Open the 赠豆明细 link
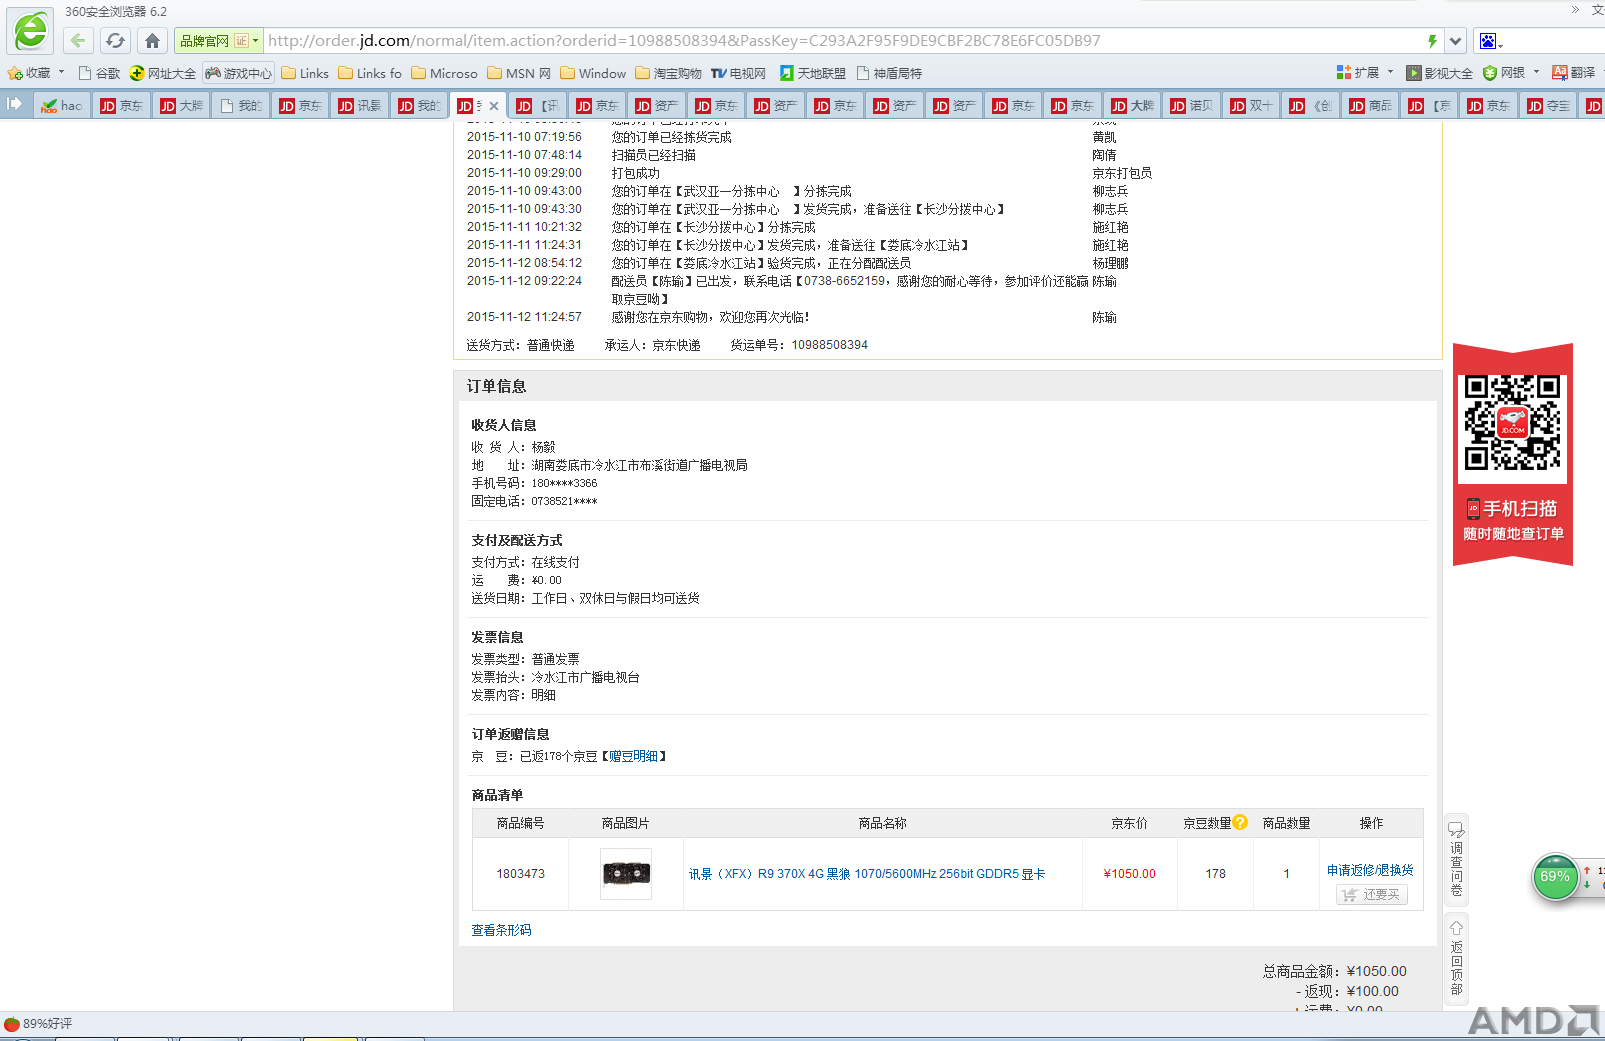The width and height of the screenshot is (1605, 1041). coord(634,757)
